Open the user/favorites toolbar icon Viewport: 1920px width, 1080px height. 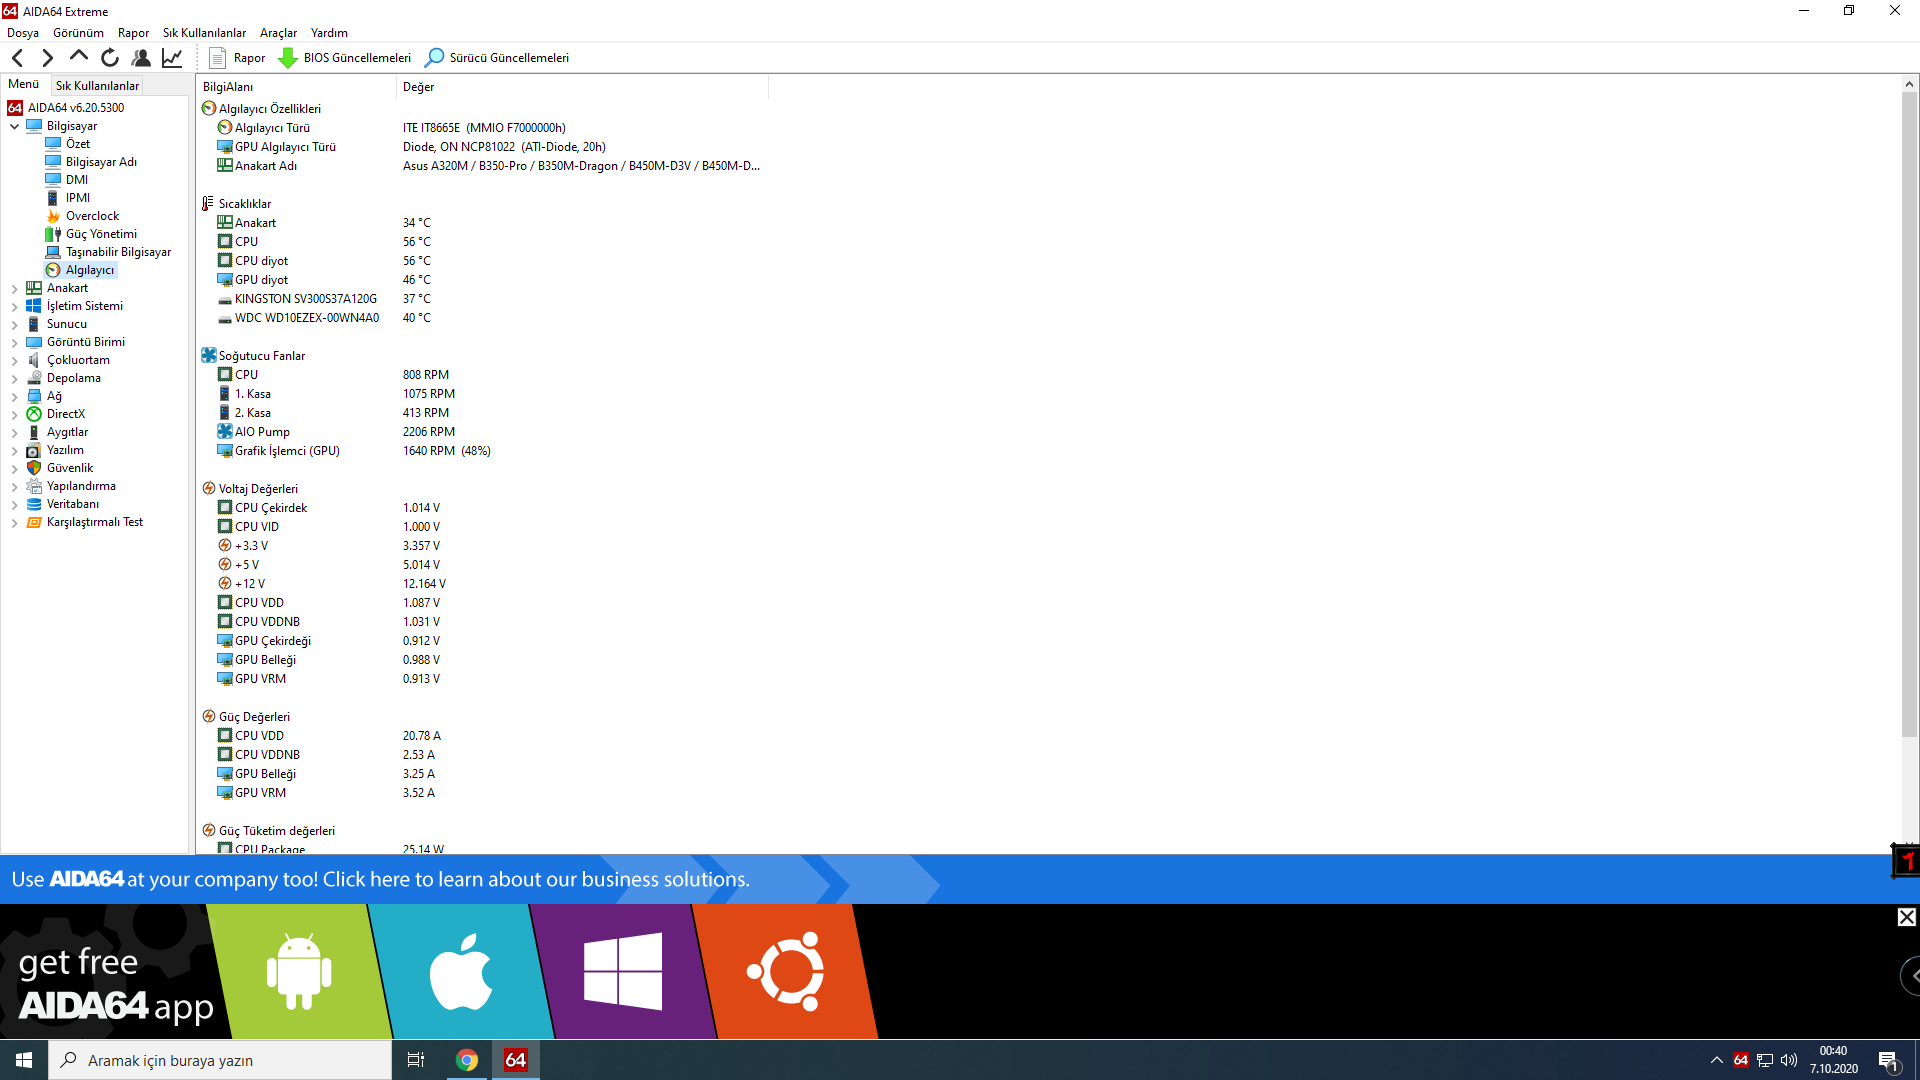click(x=141, y=58)
